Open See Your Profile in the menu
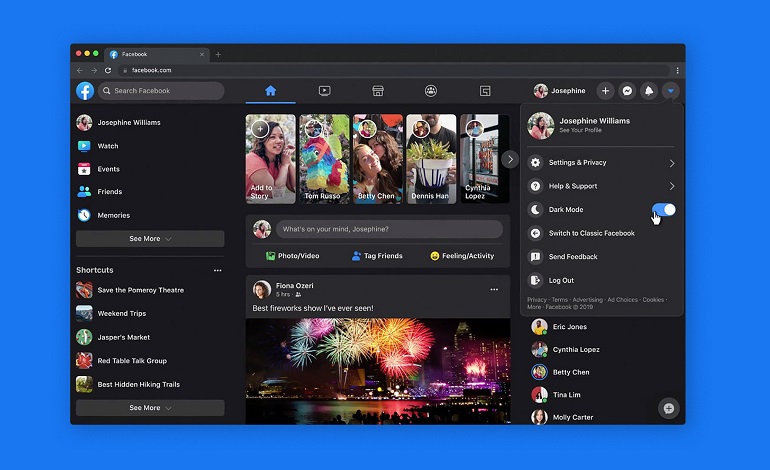The width and height of the screenshot is (770, 470). click(580, 130)
